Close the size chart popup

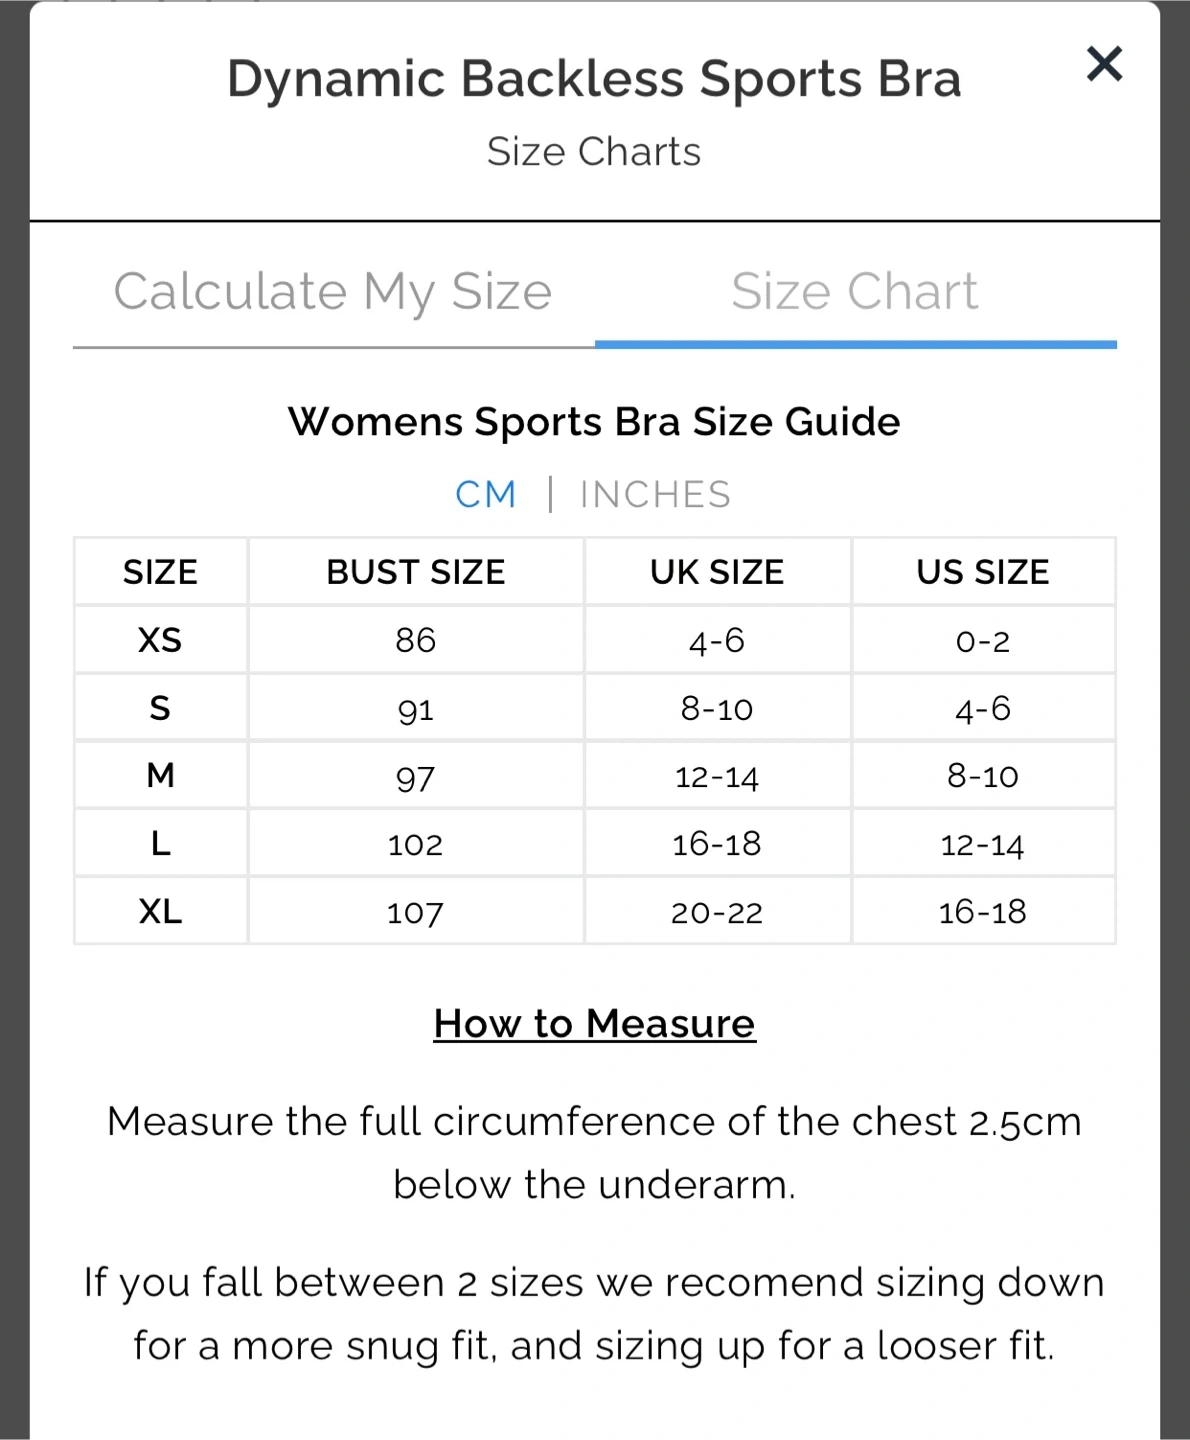coord(1104,64)
